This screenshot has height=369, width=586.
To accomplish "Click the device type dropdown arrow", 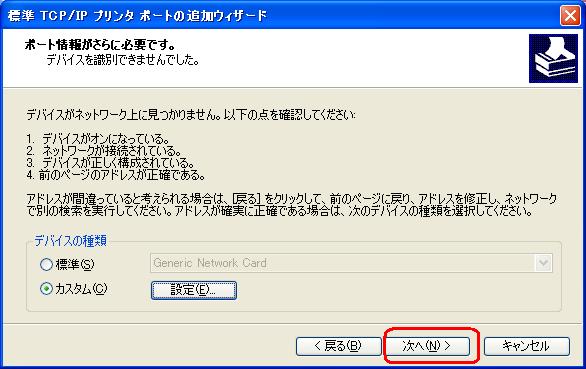I will (x=543, y=263).
